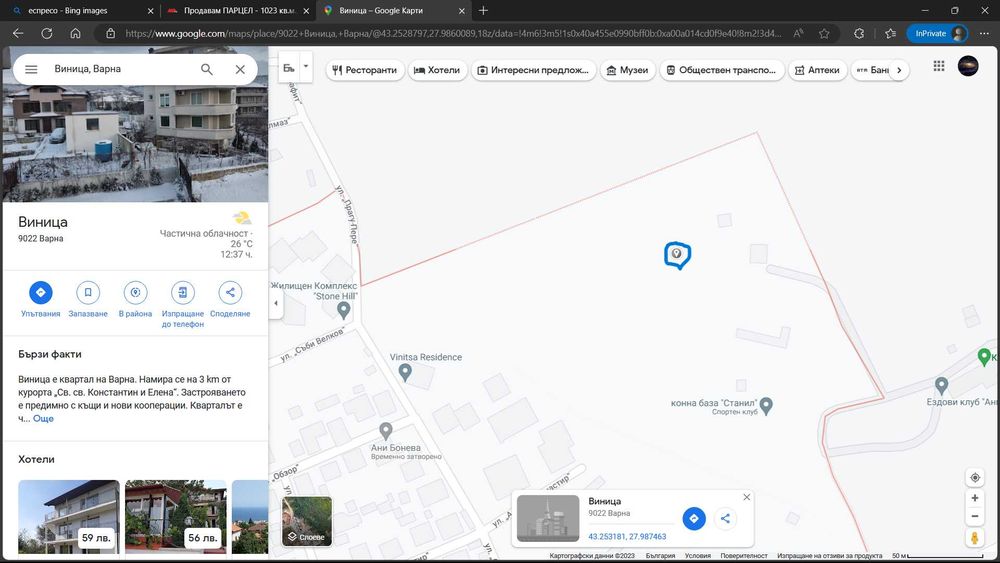Click the Ани Бонева map pin
Viewport: 1000px width, 563px height.
click(x=386, y=431)
